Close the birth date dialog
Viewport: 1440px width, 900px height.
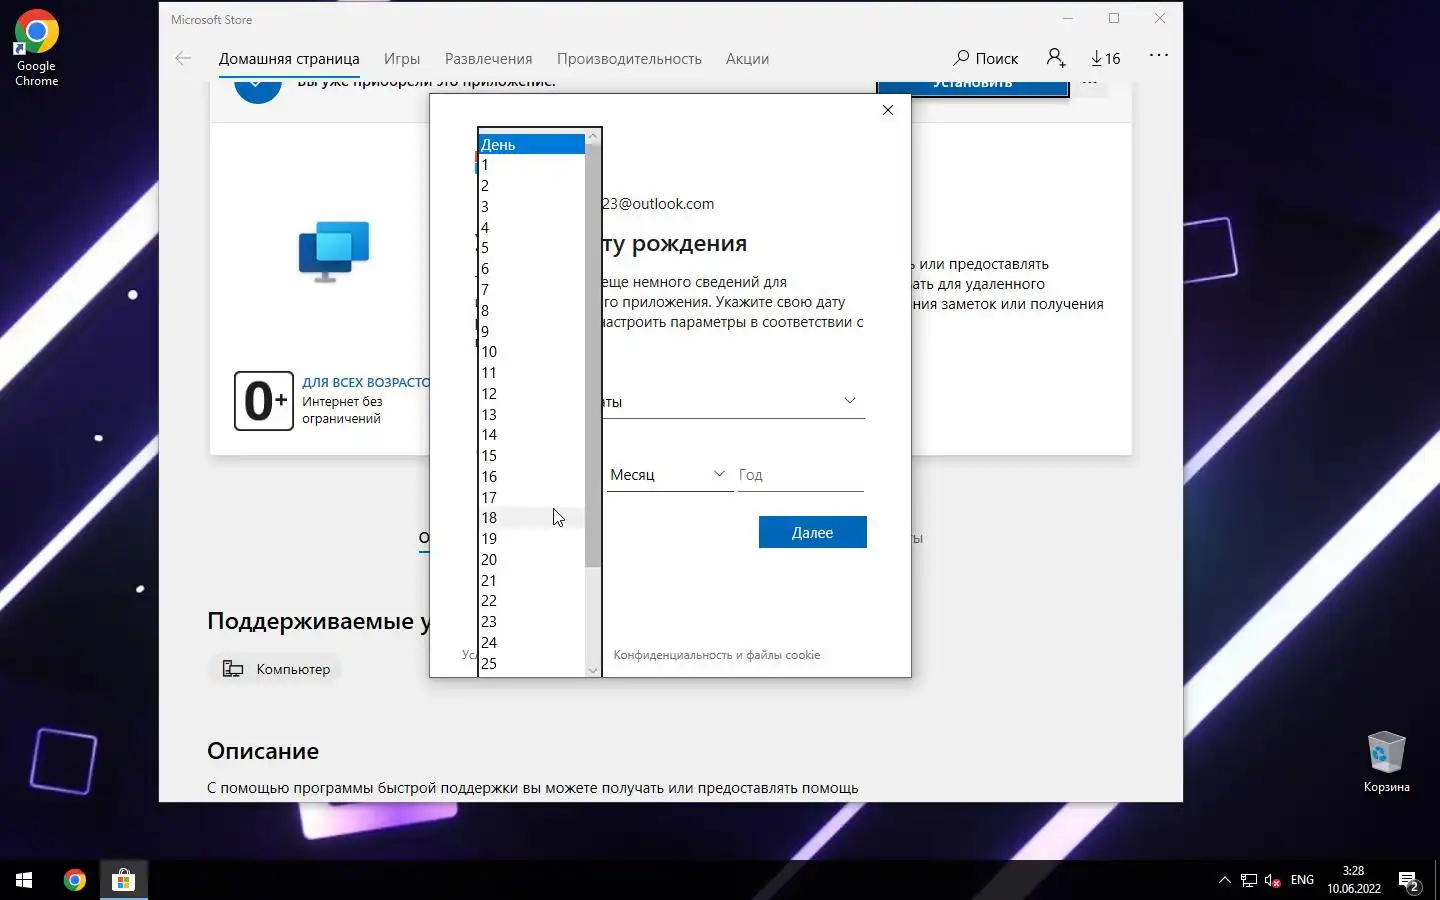click(x=888, y=110)
